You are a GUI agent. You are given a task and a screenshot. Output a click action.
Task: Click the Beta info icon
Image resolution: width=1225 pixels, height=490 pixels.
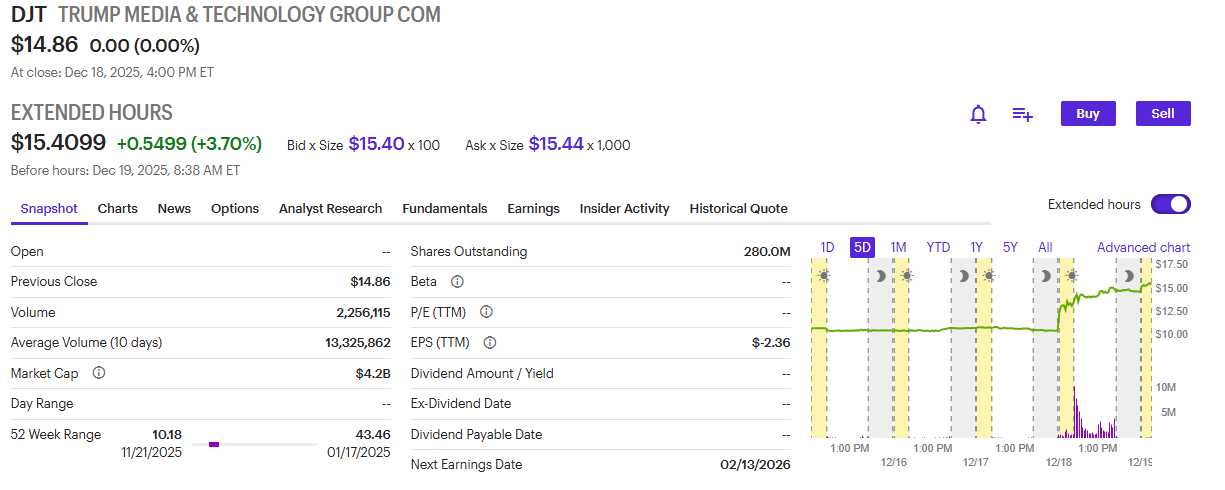point(457,282)
